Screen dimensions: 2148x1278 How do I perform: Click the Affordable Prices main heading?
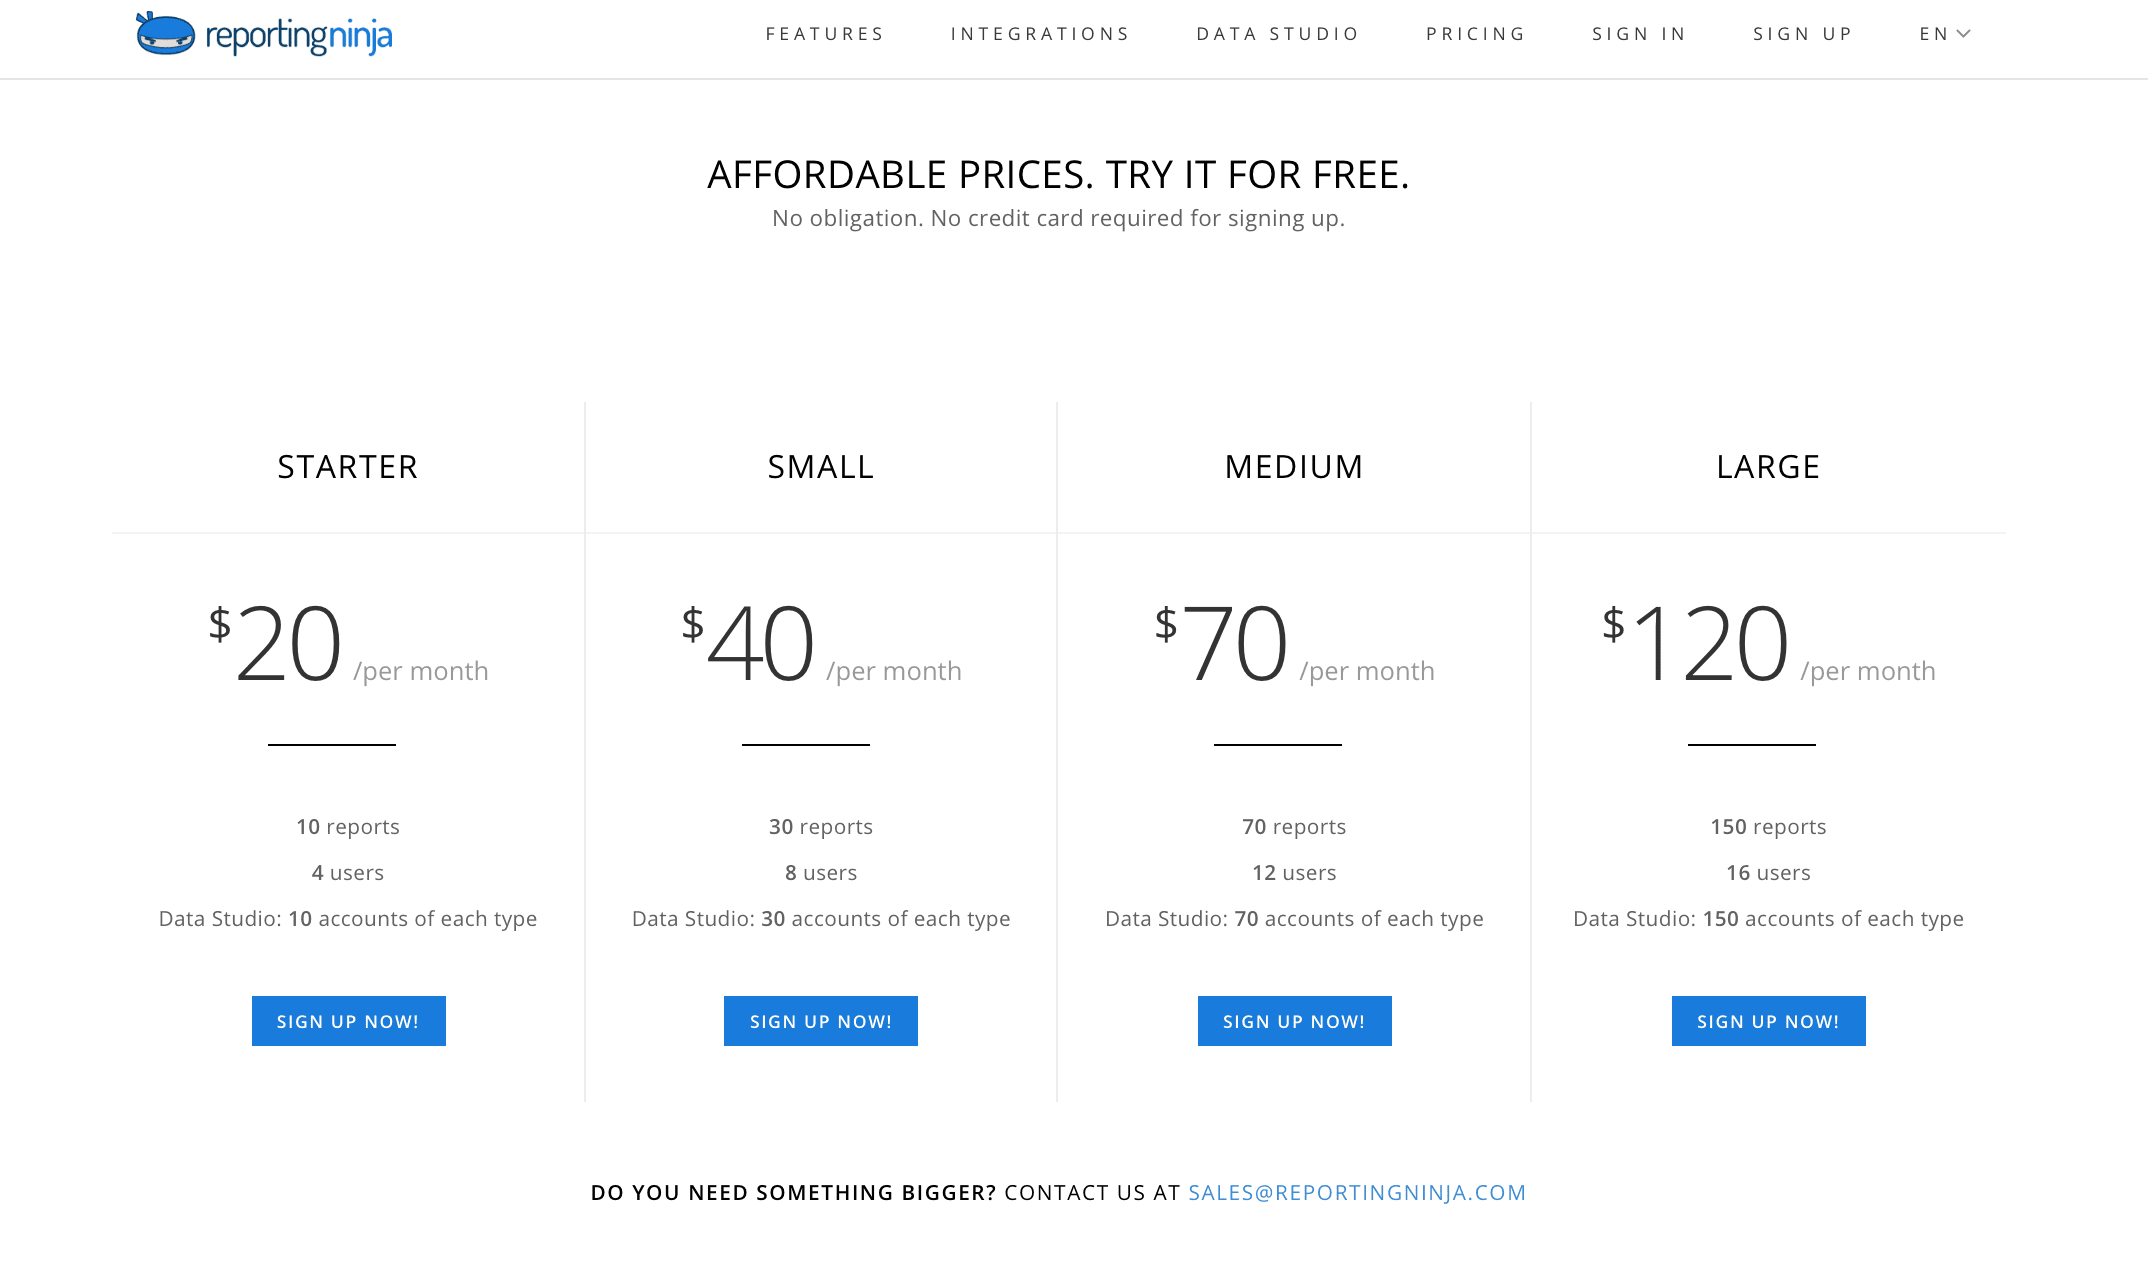click(x=1058, y=175)
